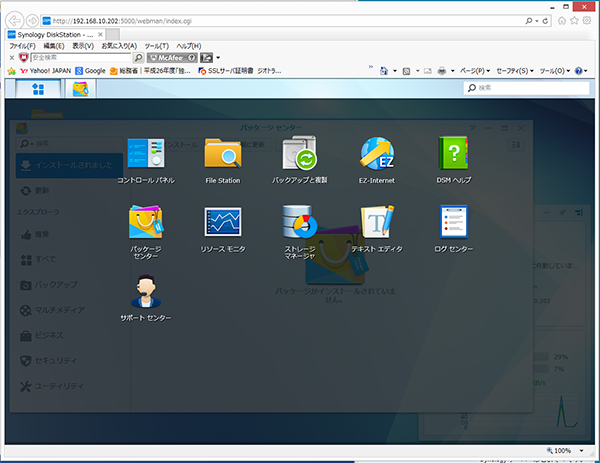This screenshot has width=600, height=463.
Task: Open browser tools gear icon
Action: click(587, 21)
